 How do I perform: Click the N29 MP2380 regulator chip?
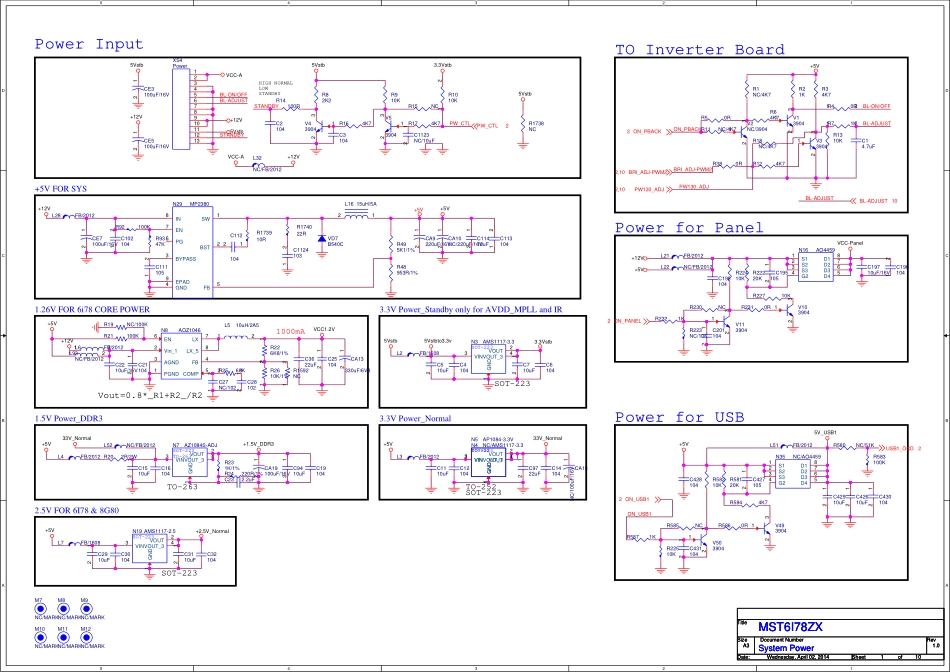point(192,250)
